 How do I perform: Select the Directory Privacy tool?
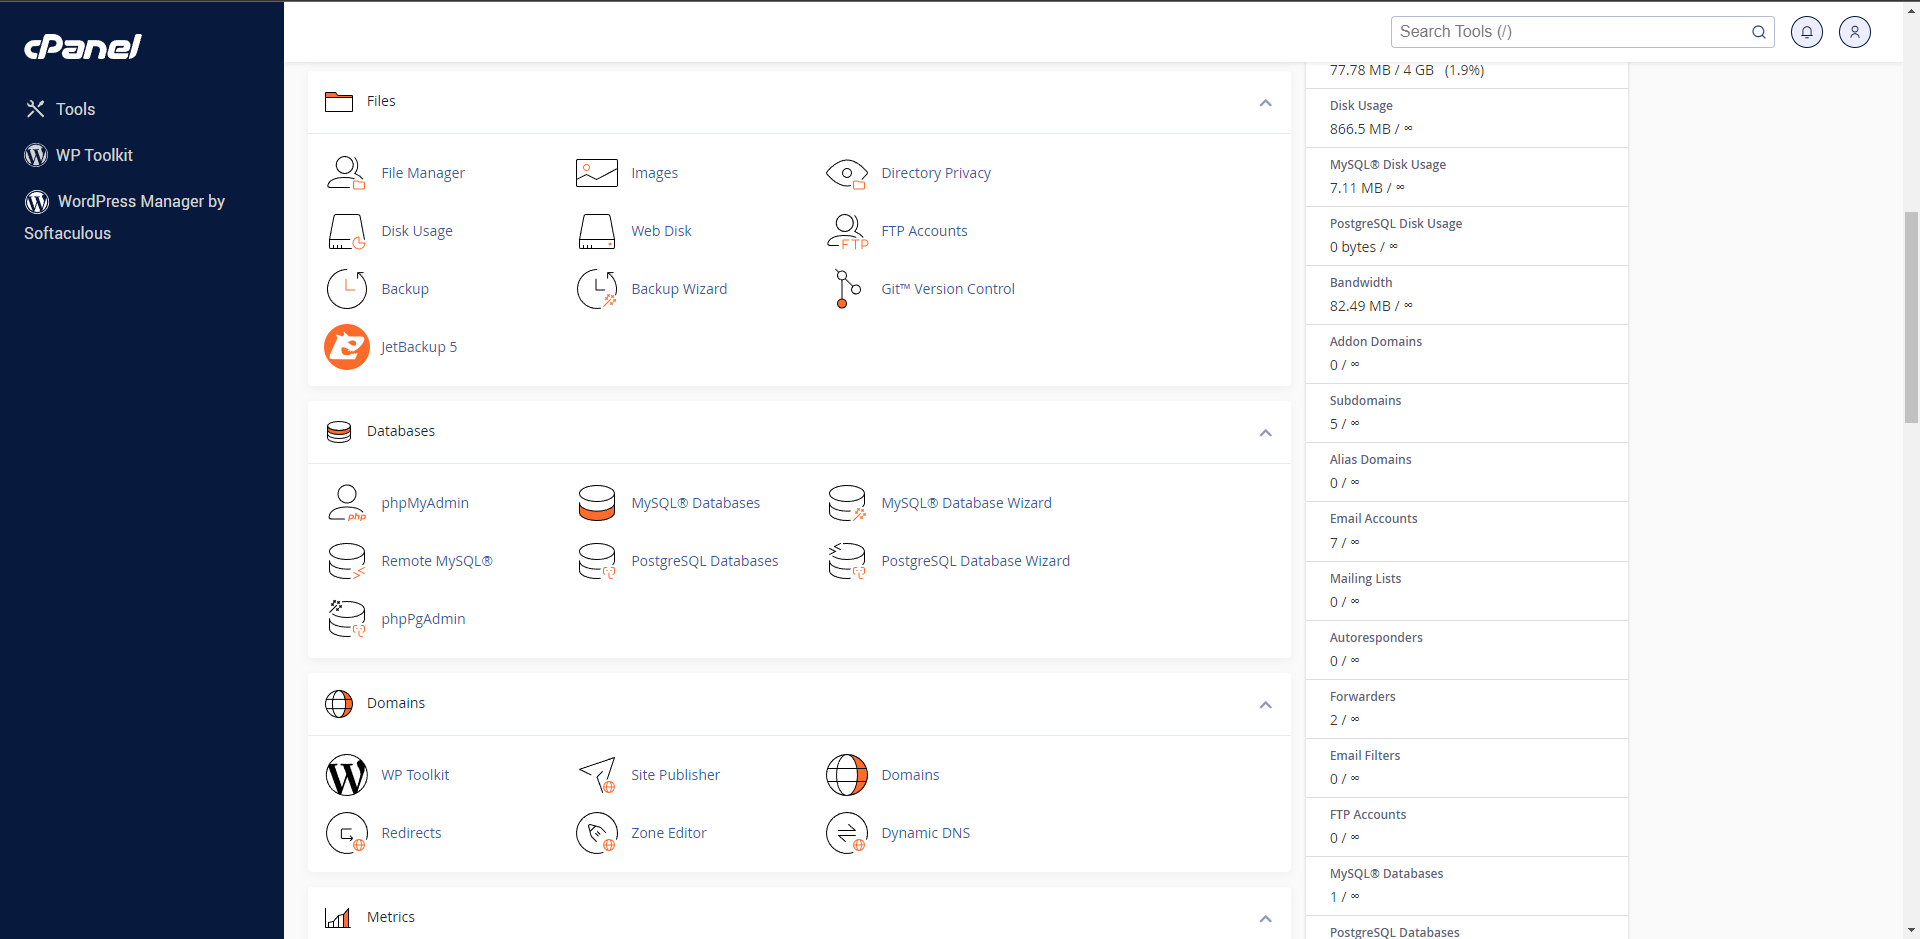click(846, 172)
